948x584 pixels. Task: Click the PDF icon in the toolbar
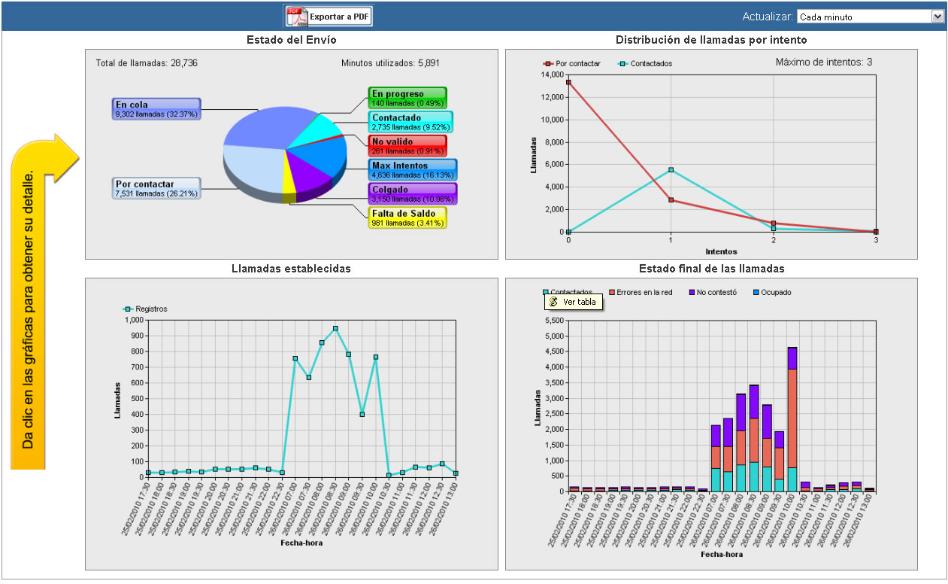[296, 16]
